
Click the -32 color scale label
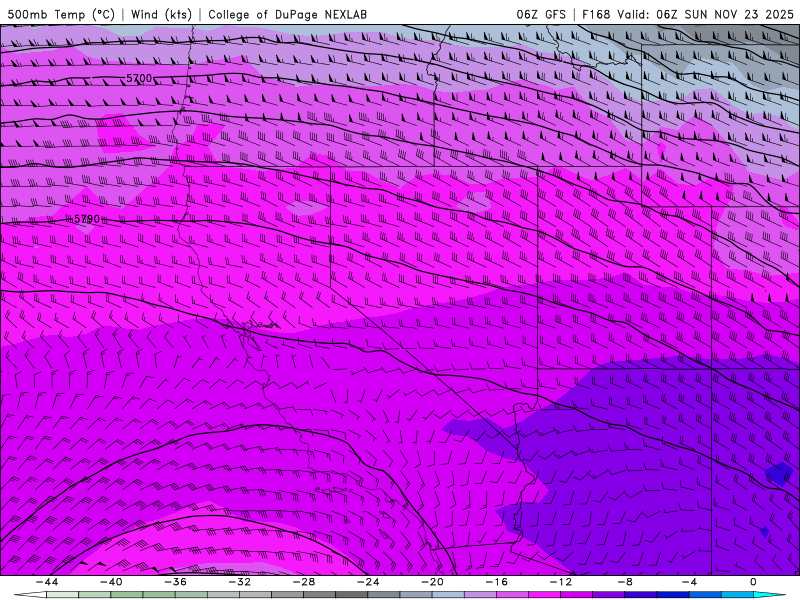point(240,582)
